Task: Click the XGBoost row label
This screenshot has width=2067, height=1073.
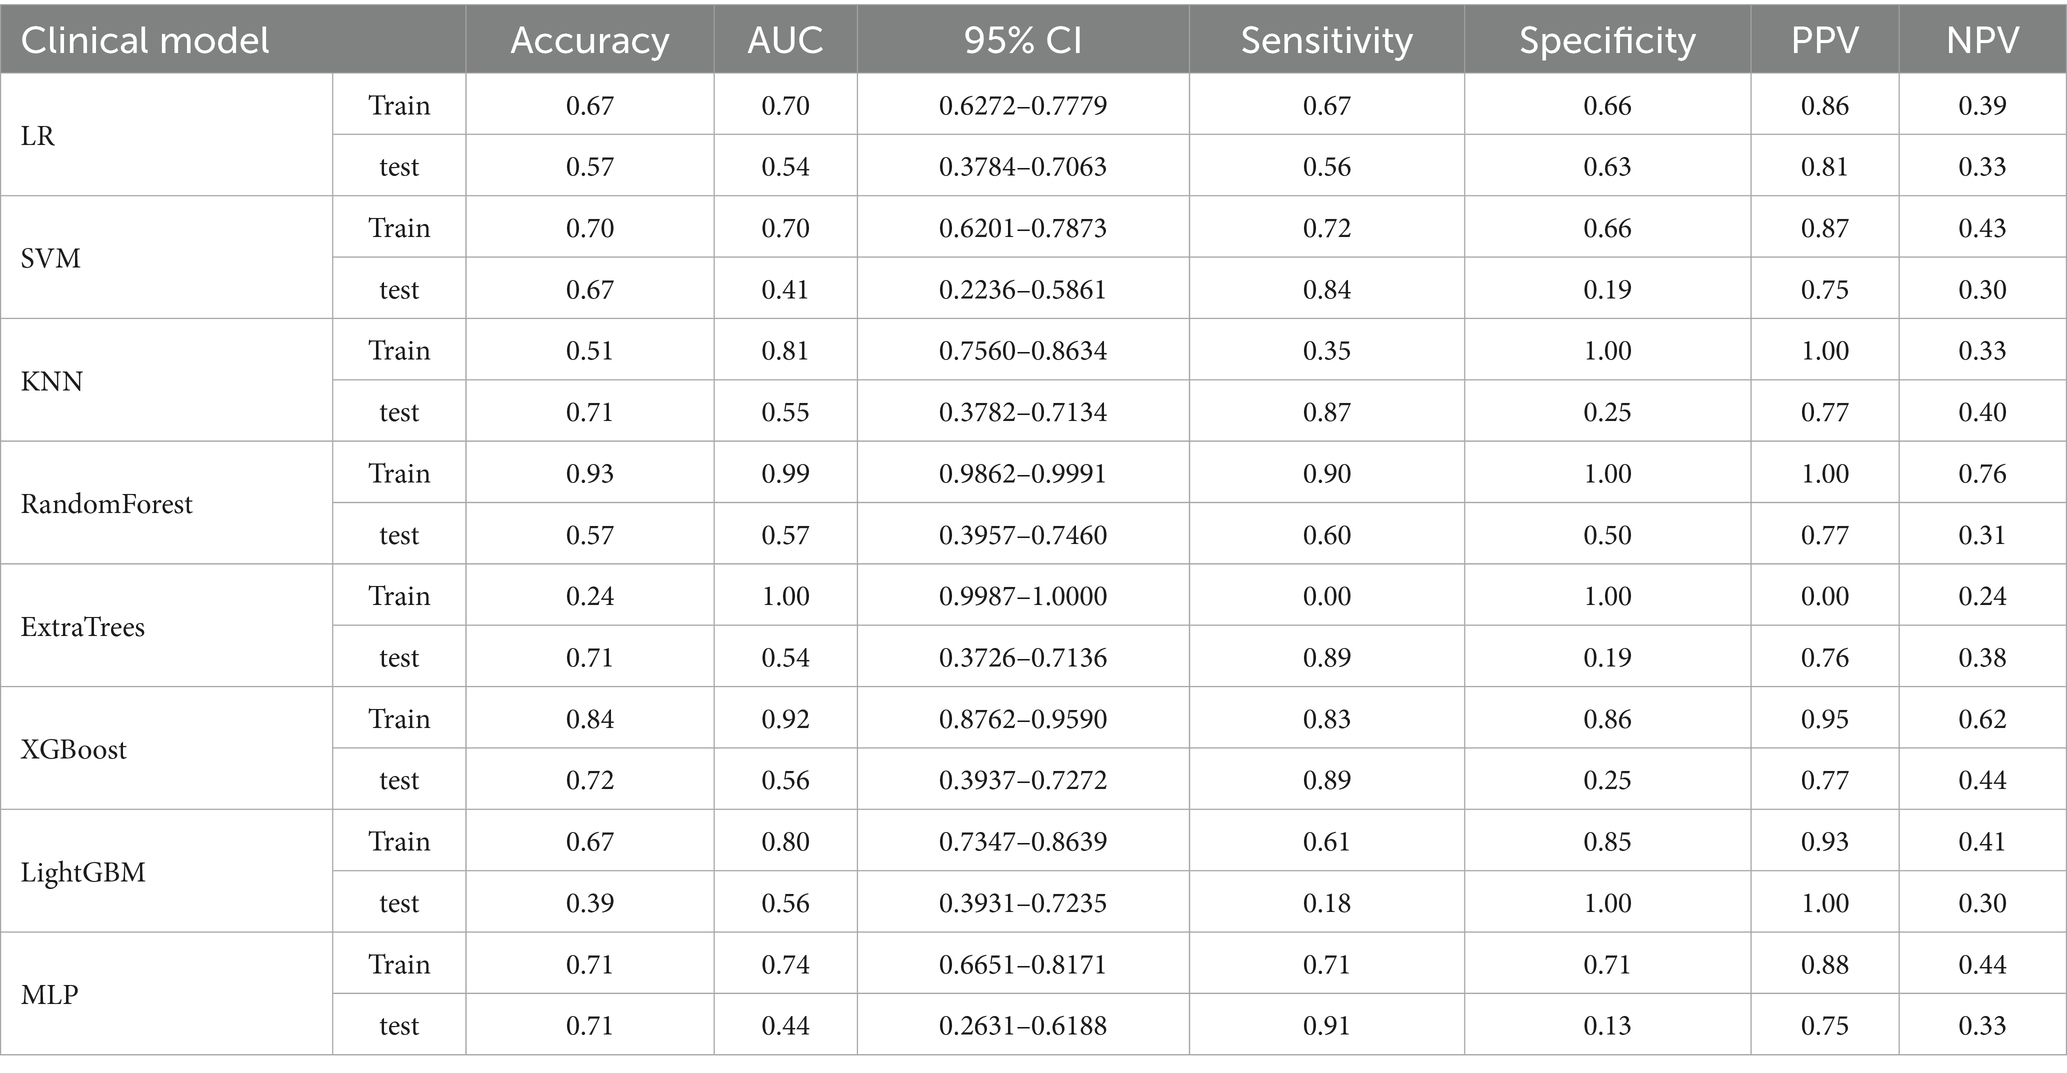Action: point(74,750)
